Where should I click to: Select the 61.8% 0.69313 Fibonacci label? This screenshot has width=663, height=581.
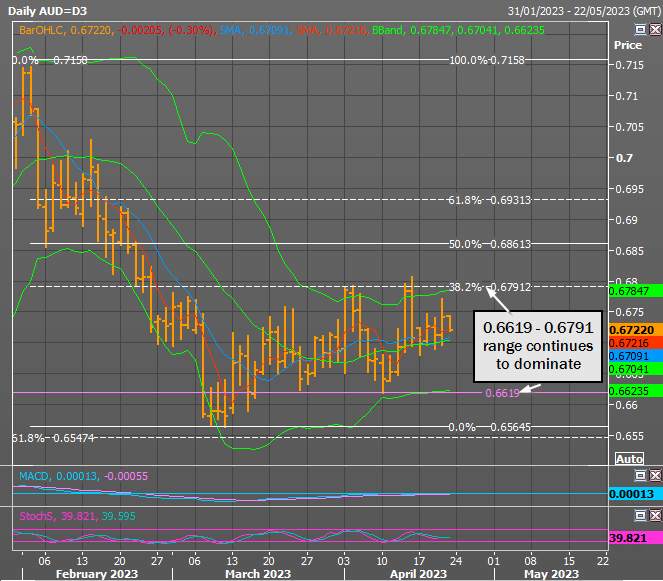click(x=489, y=200)
